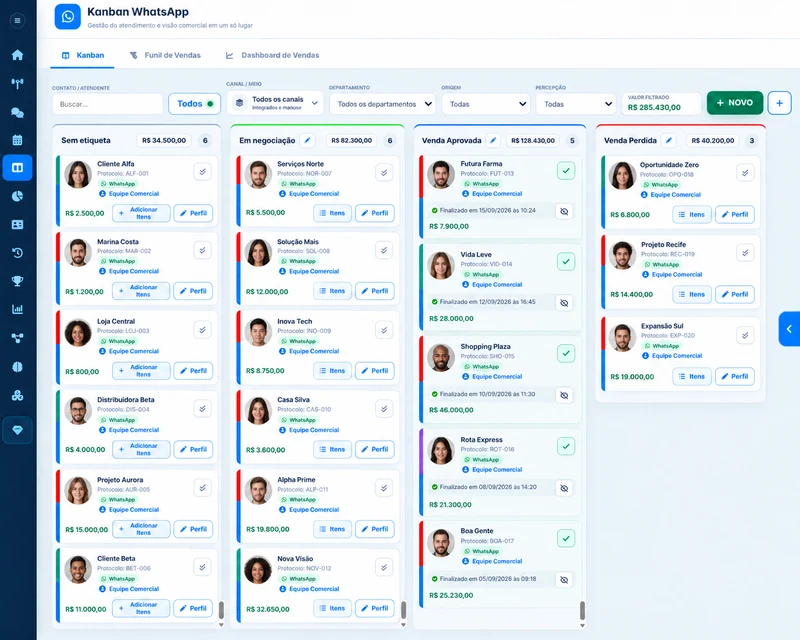Open Perfil for Expansão Sul

[735, 377]
